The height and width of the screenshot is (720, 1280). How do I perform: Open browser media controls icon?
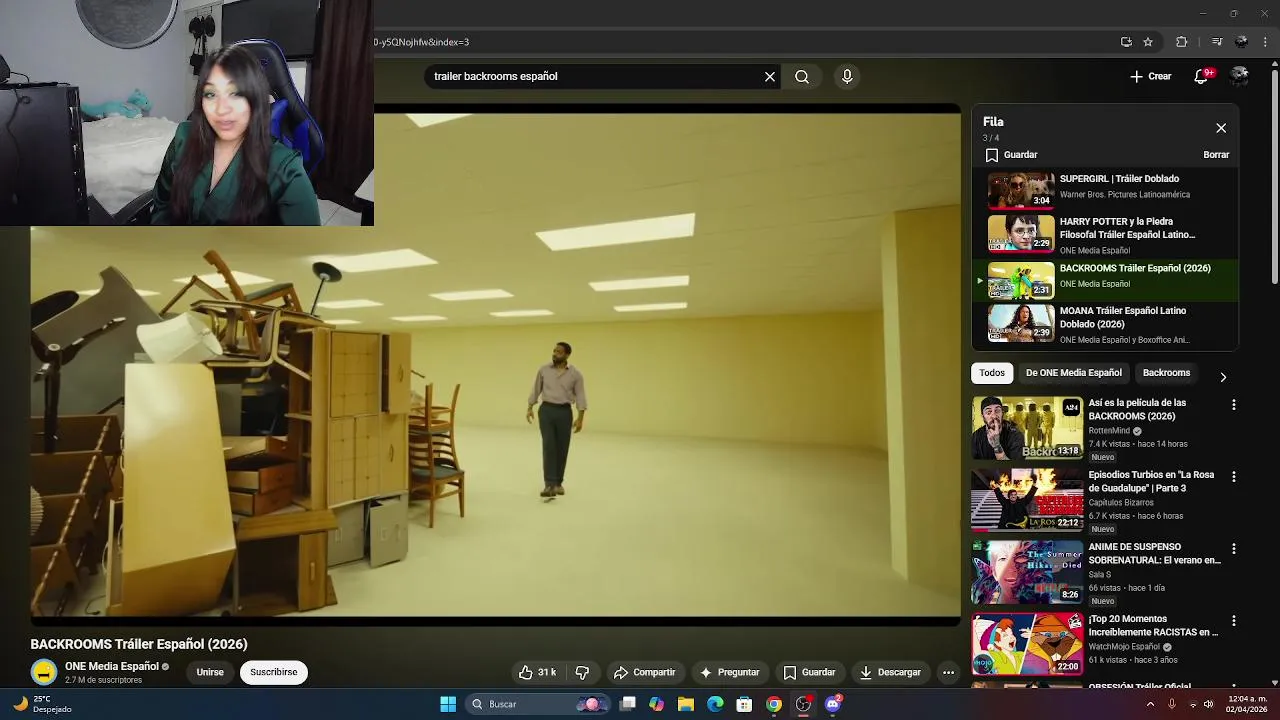pyautogui.click(x=1217, y=42)
